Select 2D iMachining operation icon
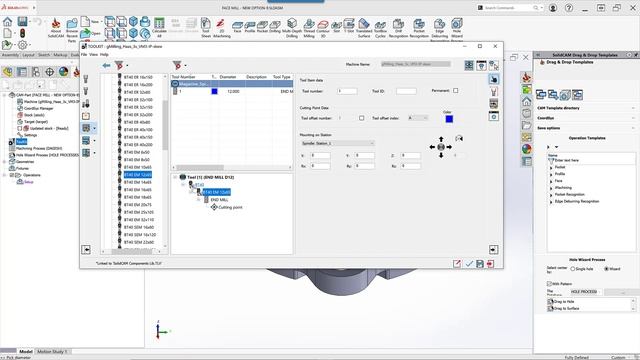Image resolution: width=640 pixels, height=360 pixels. 222,28
